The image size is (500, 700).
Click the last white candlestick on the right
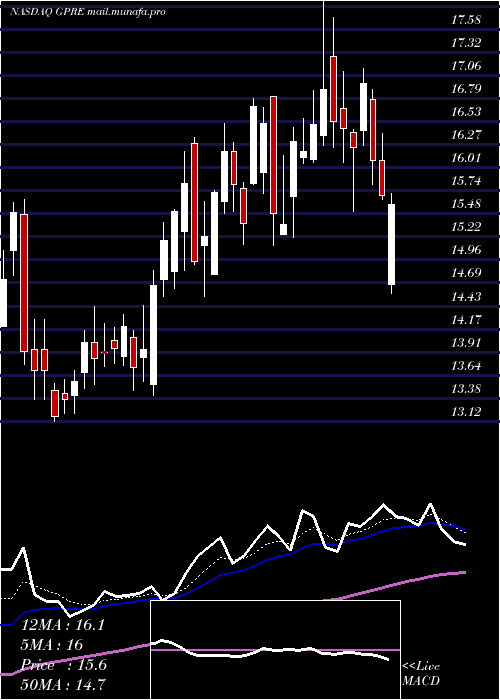(x=392, y=244)
